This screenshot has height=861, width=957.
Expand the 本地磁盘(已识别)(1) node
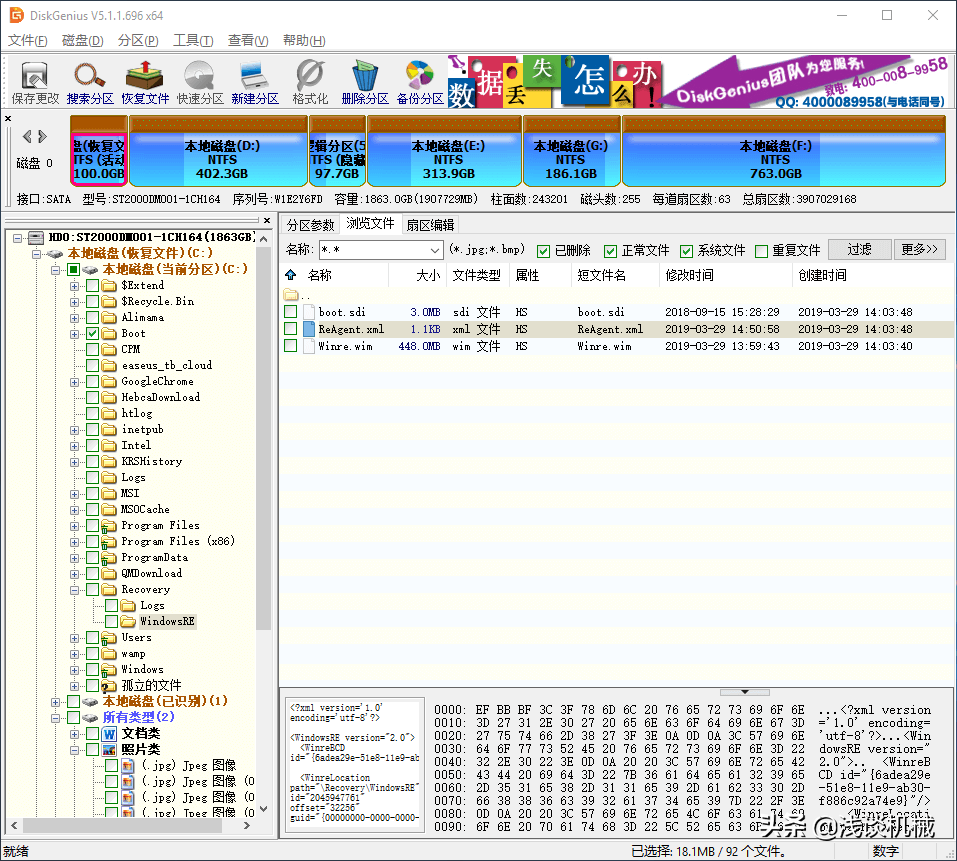coord(55,702)
